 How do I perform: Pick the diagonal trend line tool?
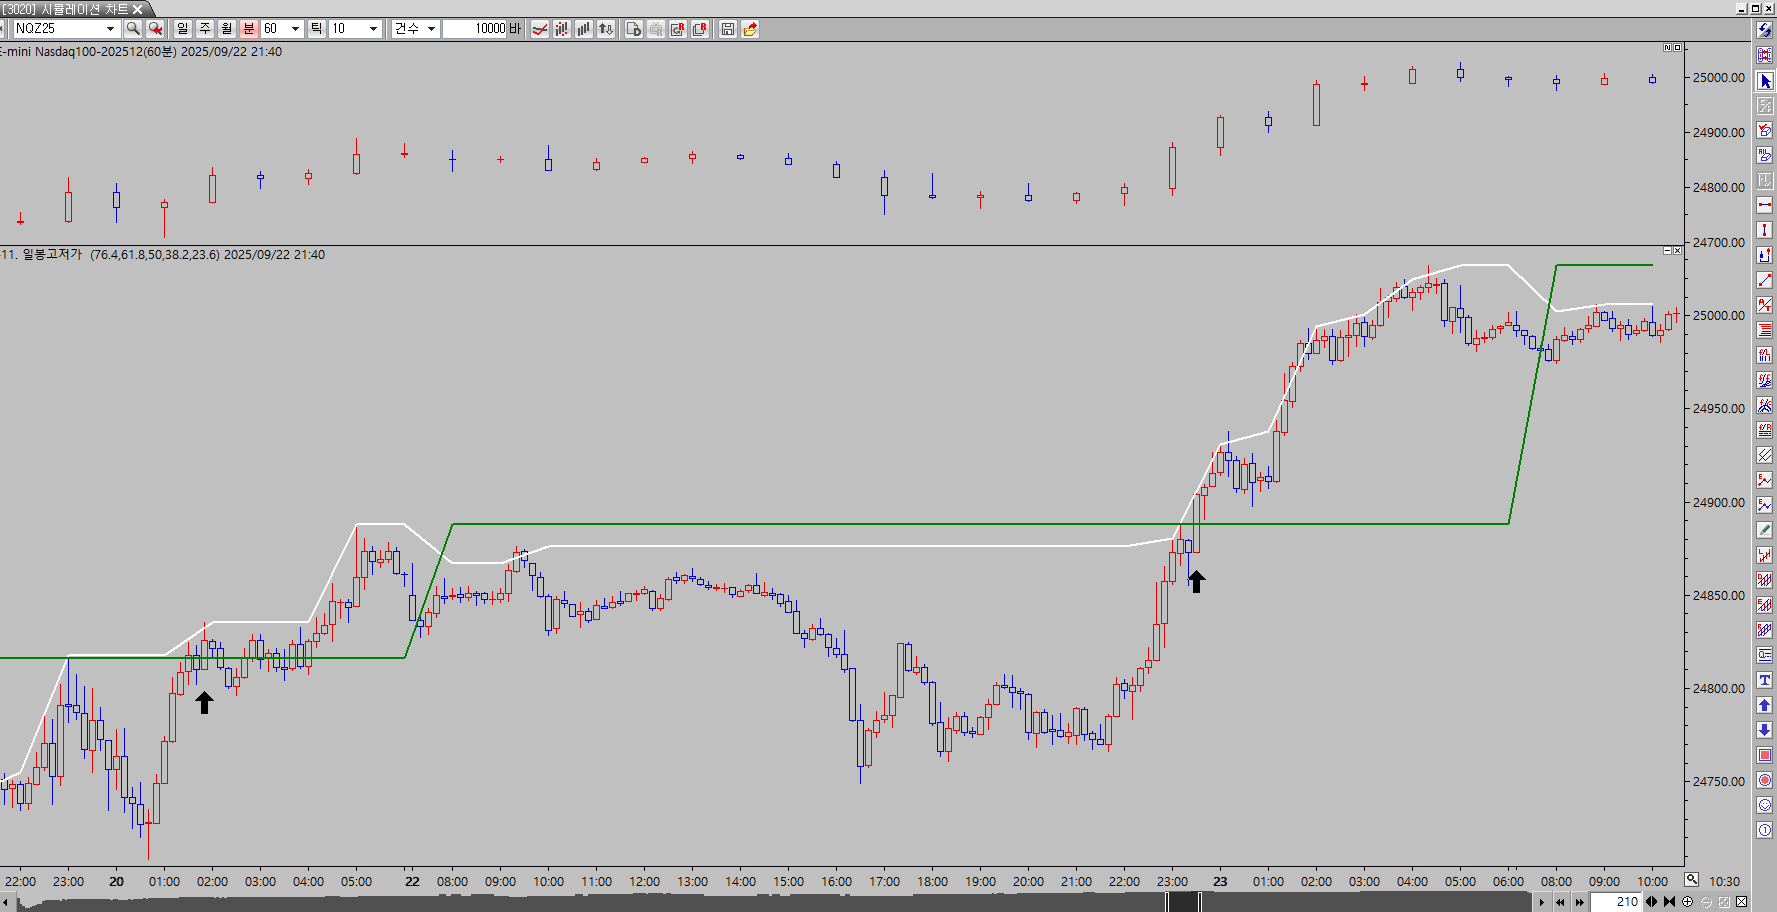pyautogui.click(x=1765, y=280)
